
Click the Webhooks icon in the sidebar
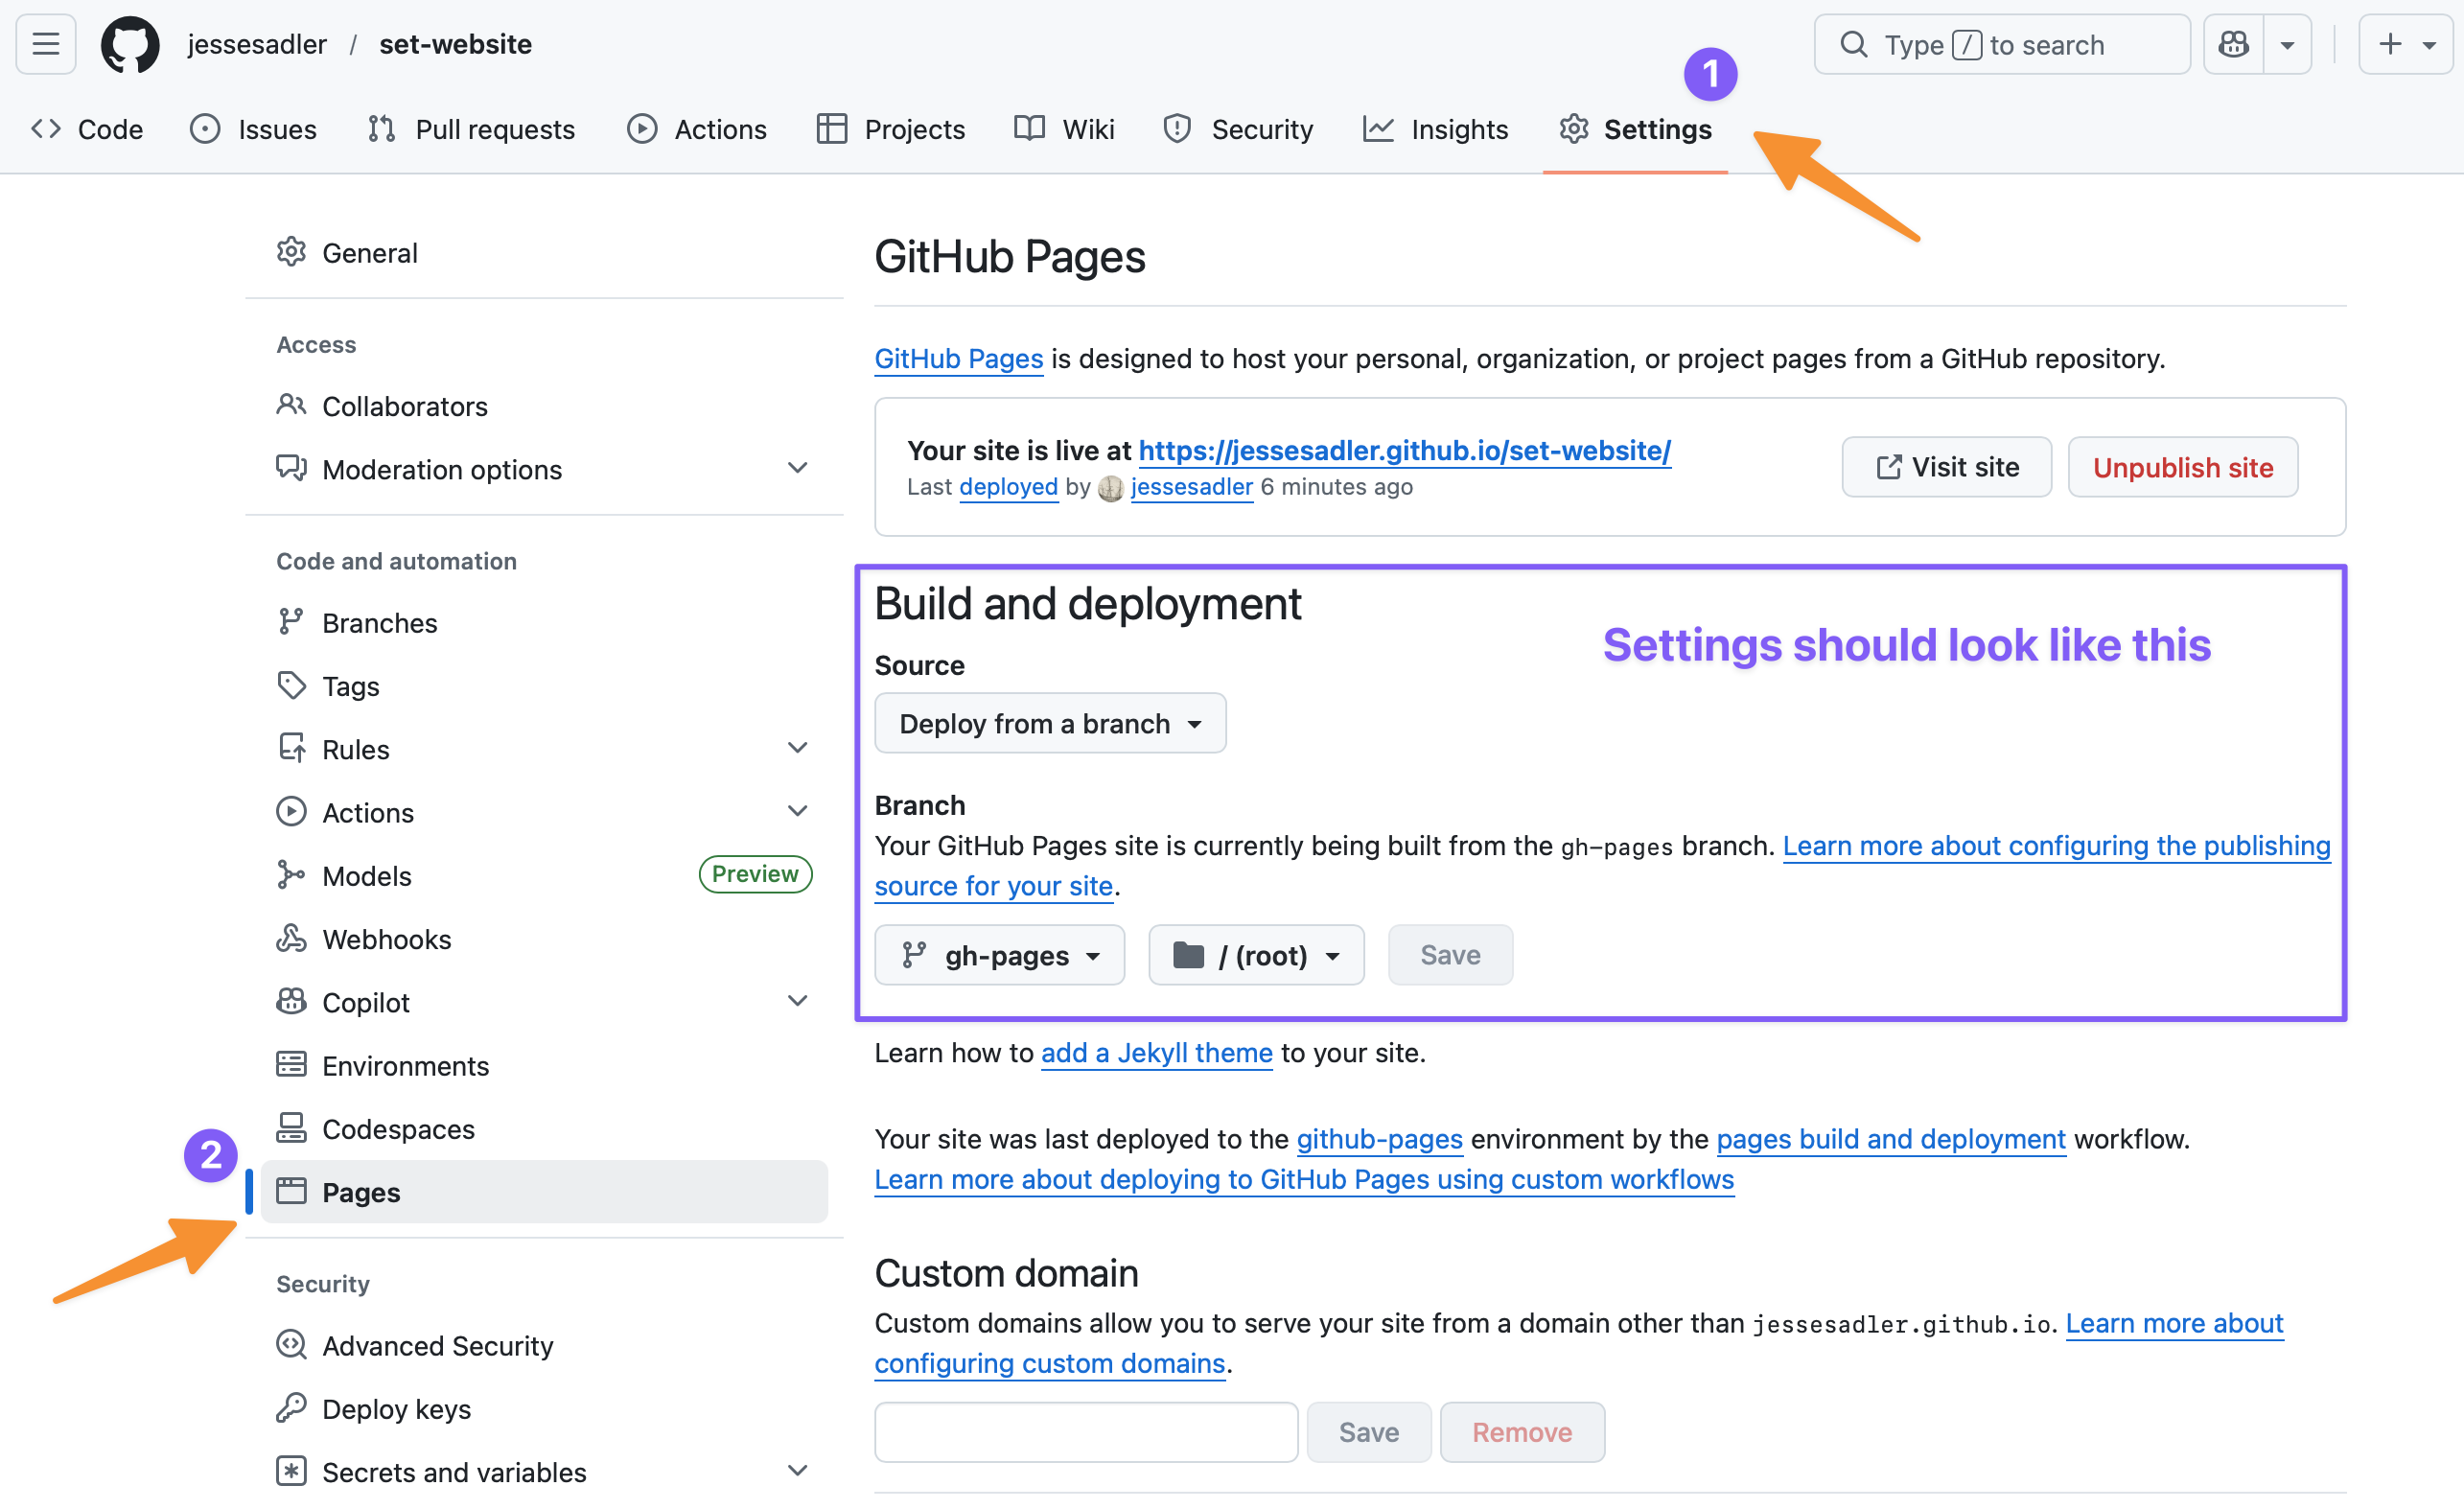click(x=291, y=938)
